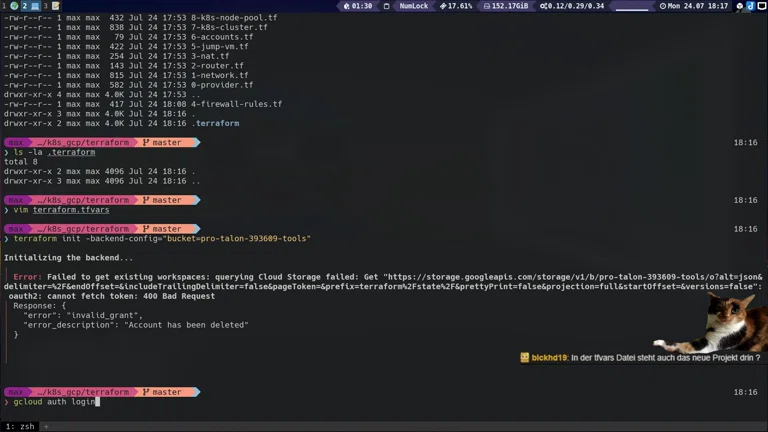Click the 4-firewall-rules.tf file entry
Screen dimensions: 768x432
click(236, 104)
